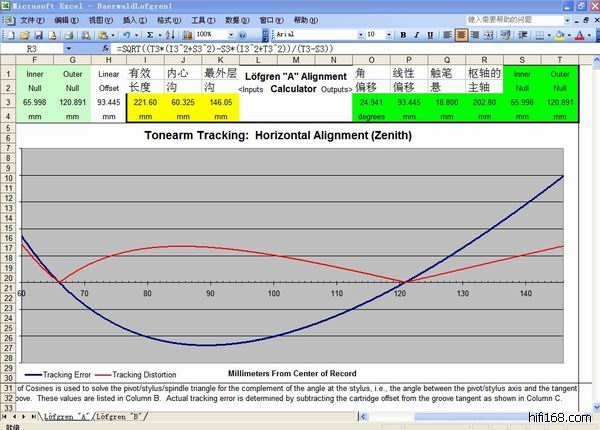Expand the font size dropdown
This screenshot has height=430, width=600.
click(x=388, y=34)
